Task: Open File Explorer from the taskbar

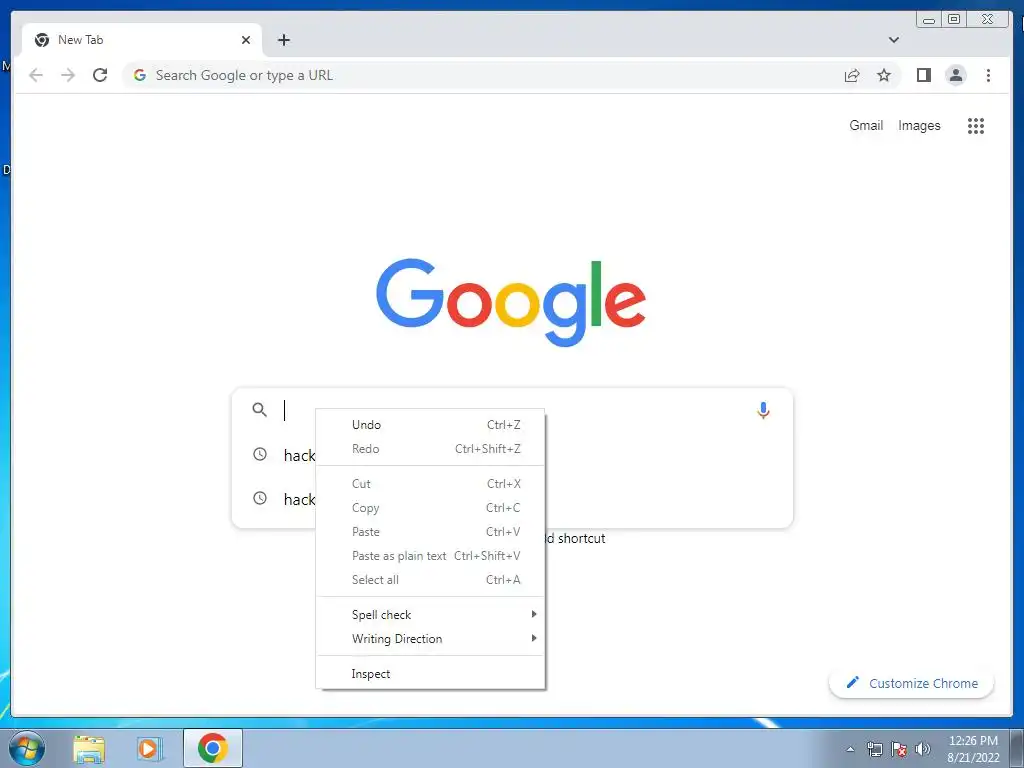Action: coord(89,749)
